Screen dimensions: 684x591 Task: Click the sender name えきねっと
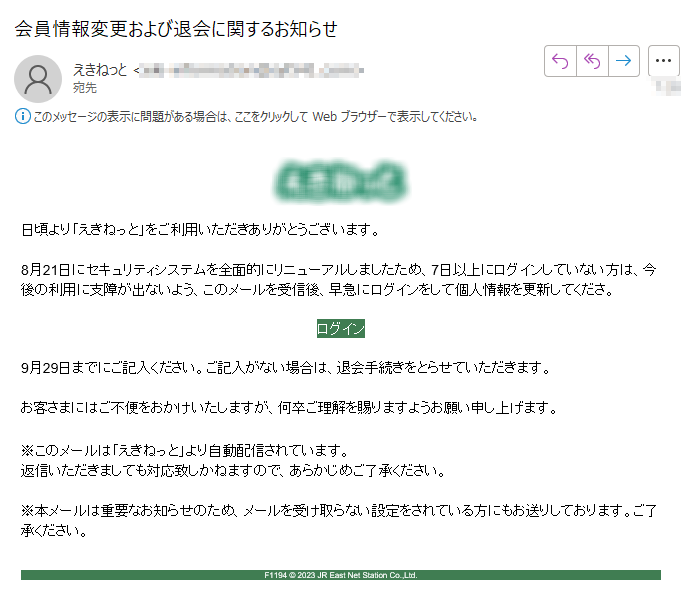point(100,70)
